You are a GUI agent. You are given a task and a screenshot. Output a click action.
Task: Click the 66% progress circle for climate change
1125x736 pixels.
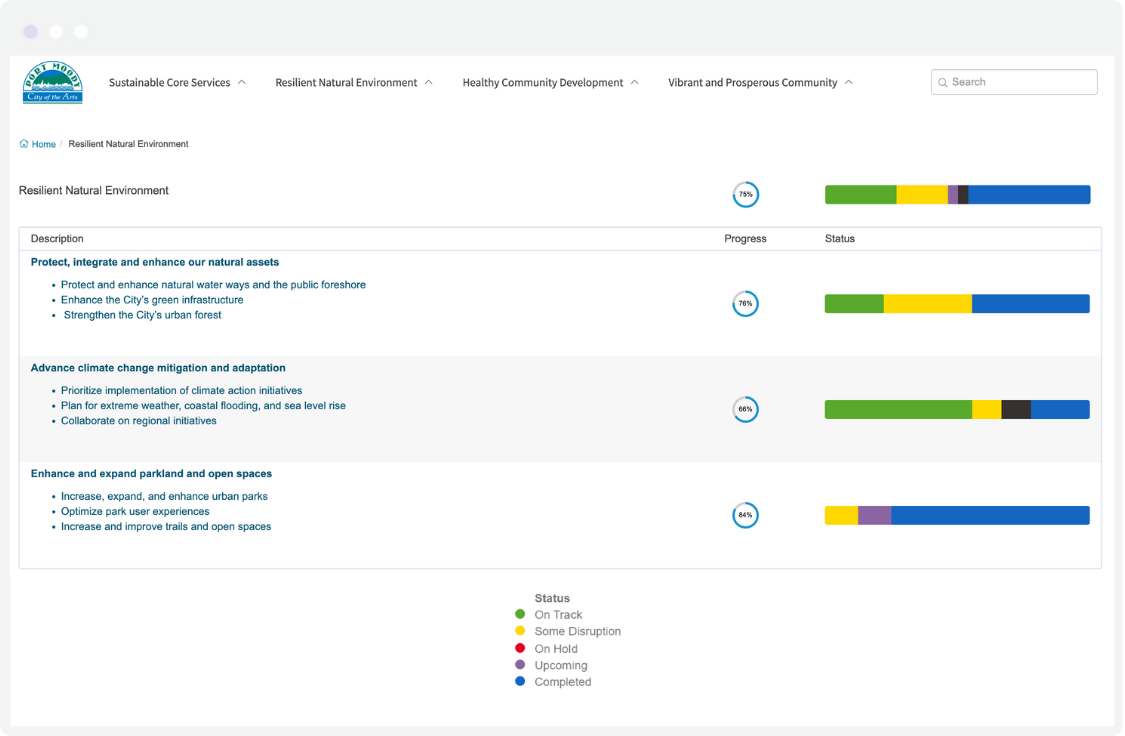click(745, 409)
